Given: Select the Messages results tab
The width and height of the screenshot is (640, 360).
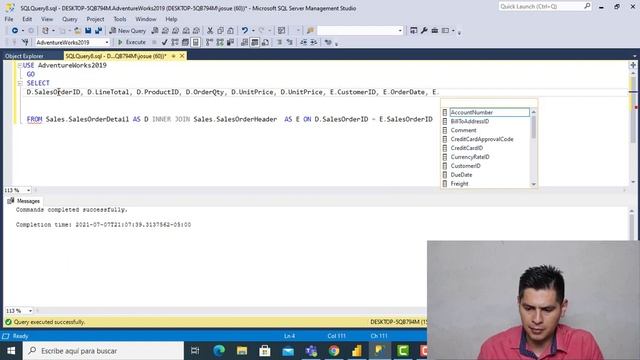Looking at the screenshot, I should click(24, 201).
